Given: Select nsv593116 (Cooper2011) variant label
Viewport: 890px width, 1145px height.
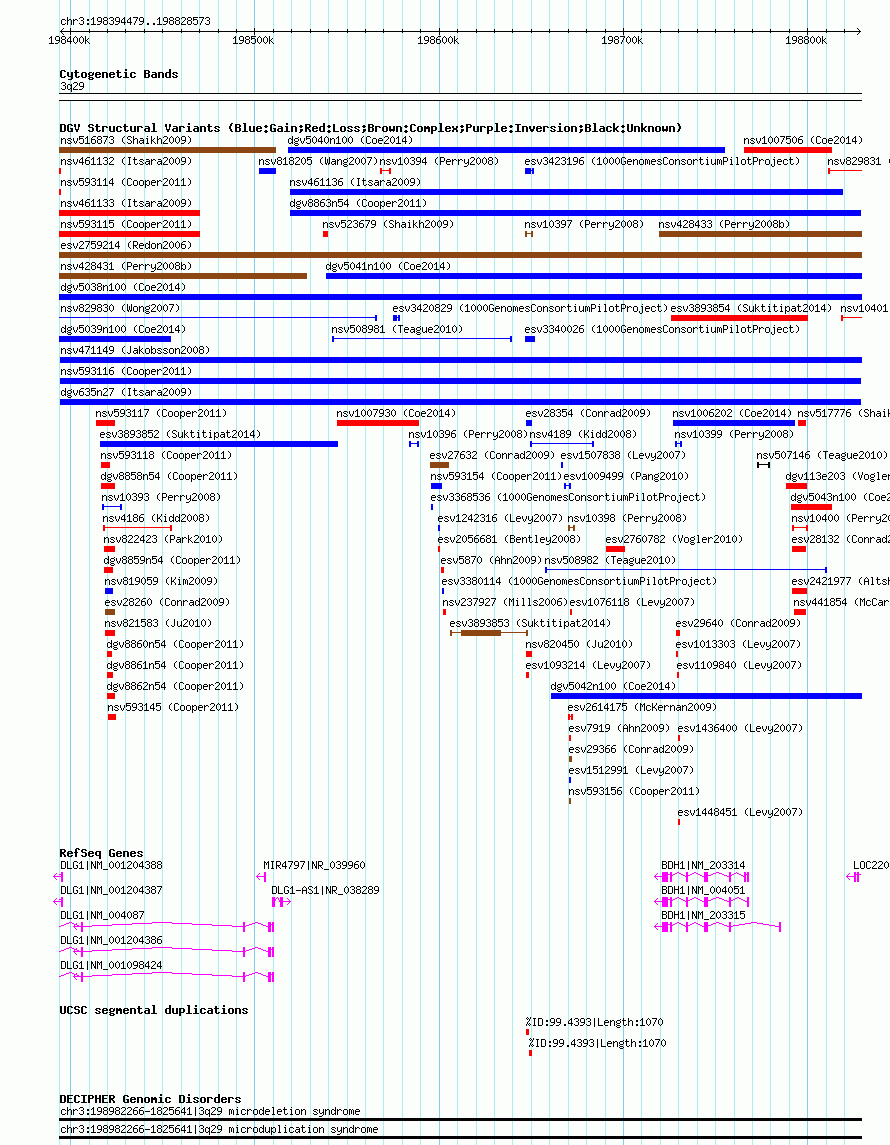Looking at the screenshot, I should point(126,371).
